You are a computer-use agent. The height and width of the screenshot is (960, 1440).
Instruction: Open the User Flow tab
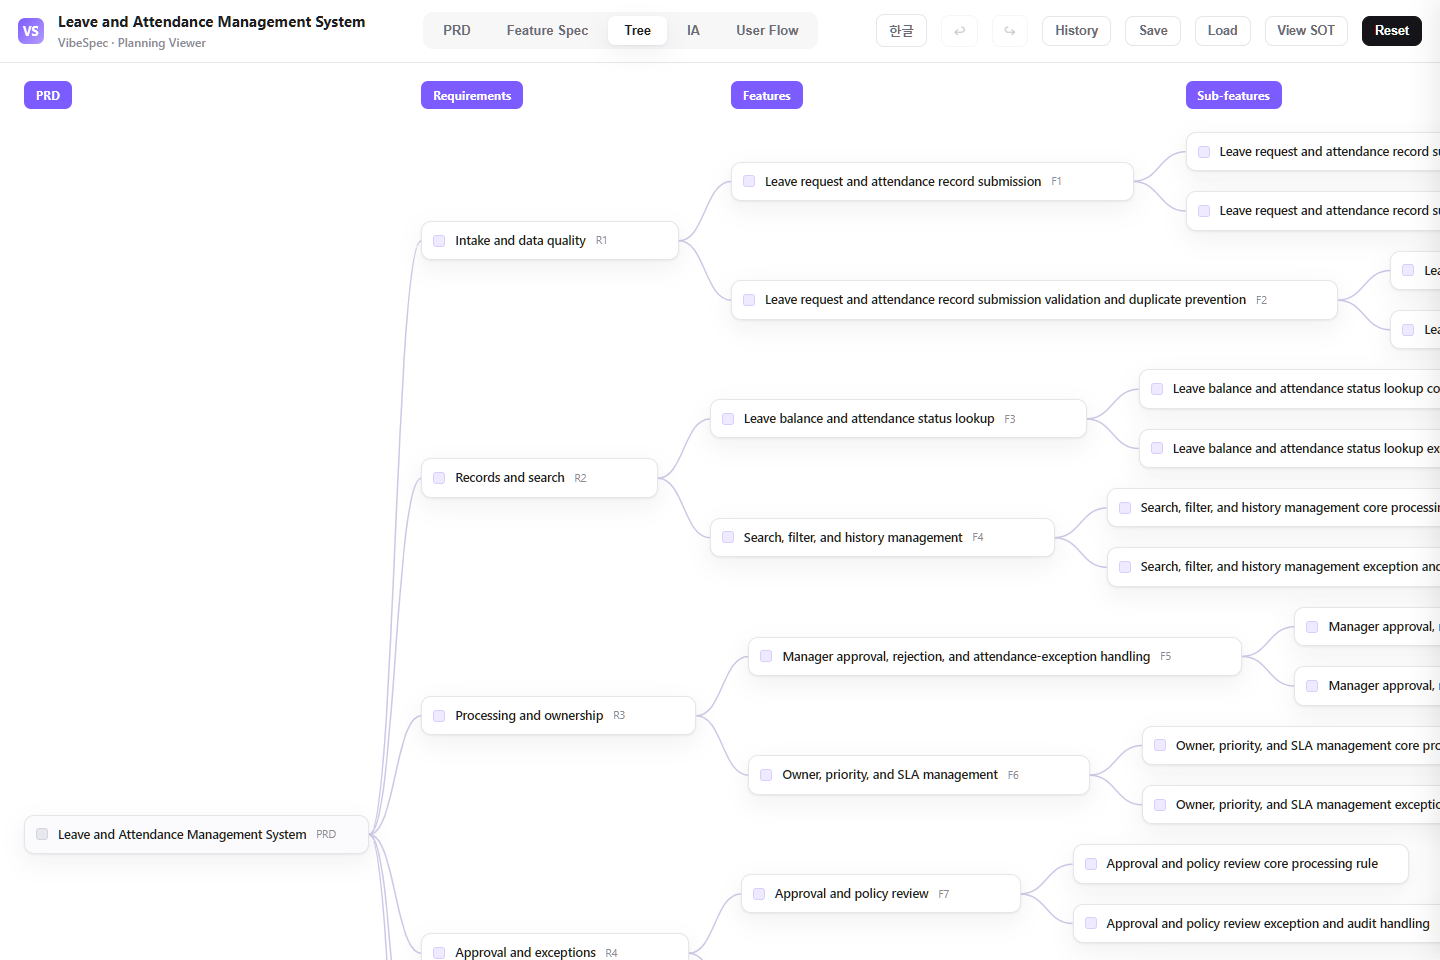(x=767, y=31)
